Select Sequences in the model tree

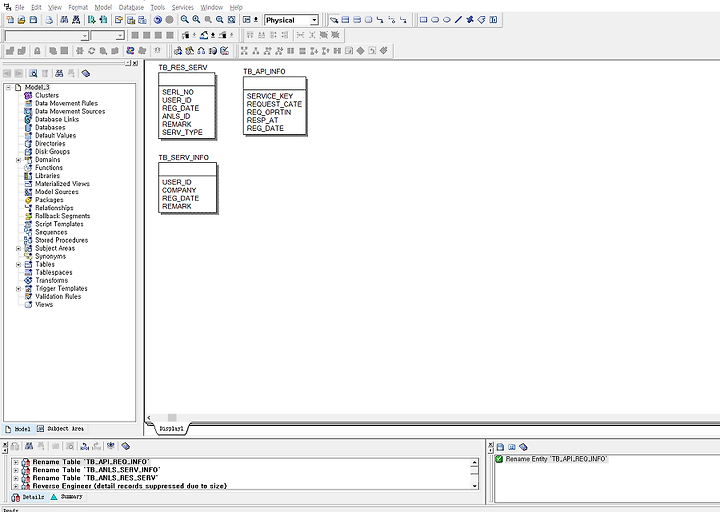coord(51,232)
